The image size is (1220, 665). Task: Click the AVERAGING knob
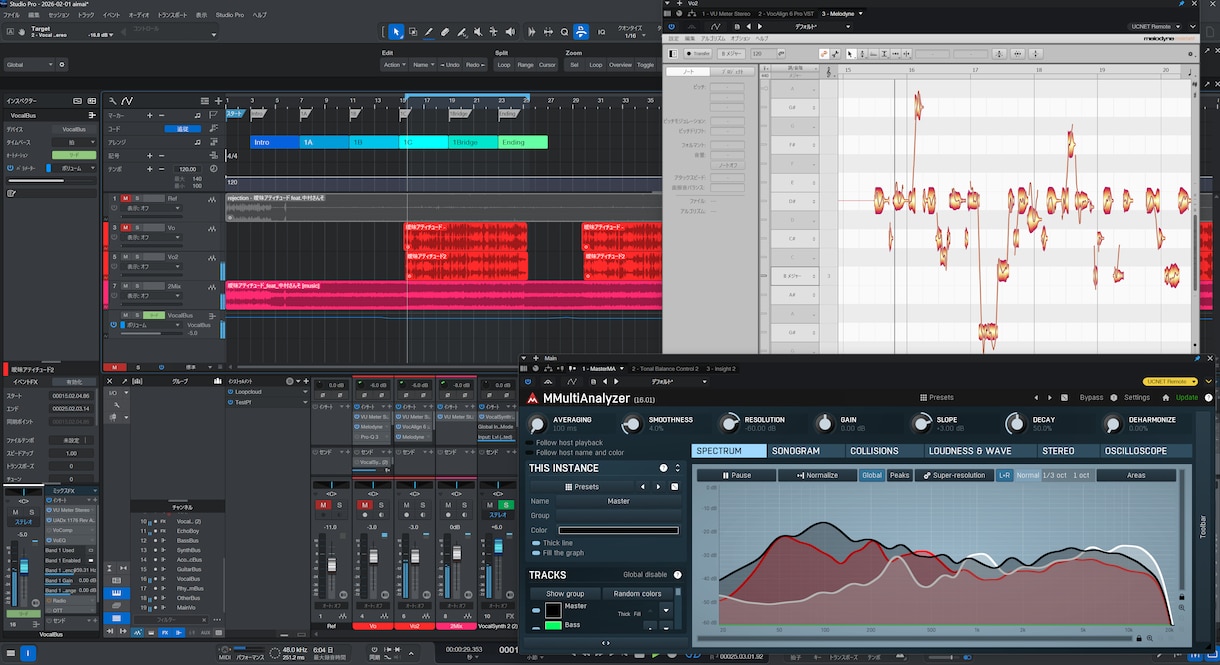click(539, 424)
